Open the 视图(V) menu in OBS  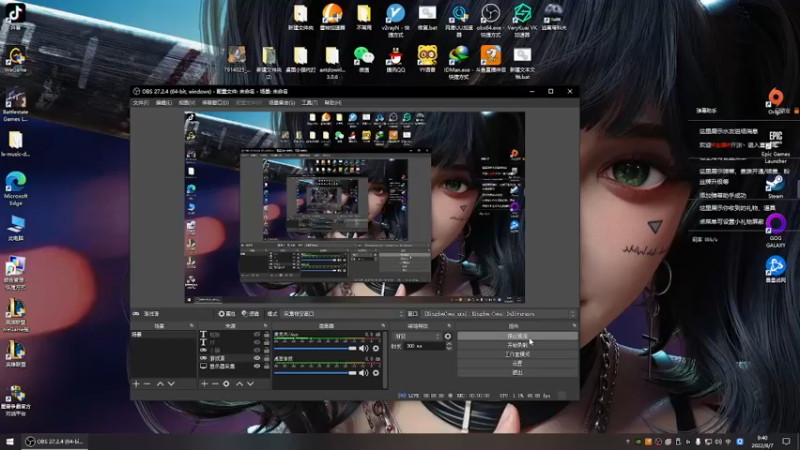(x=187, y=103)
